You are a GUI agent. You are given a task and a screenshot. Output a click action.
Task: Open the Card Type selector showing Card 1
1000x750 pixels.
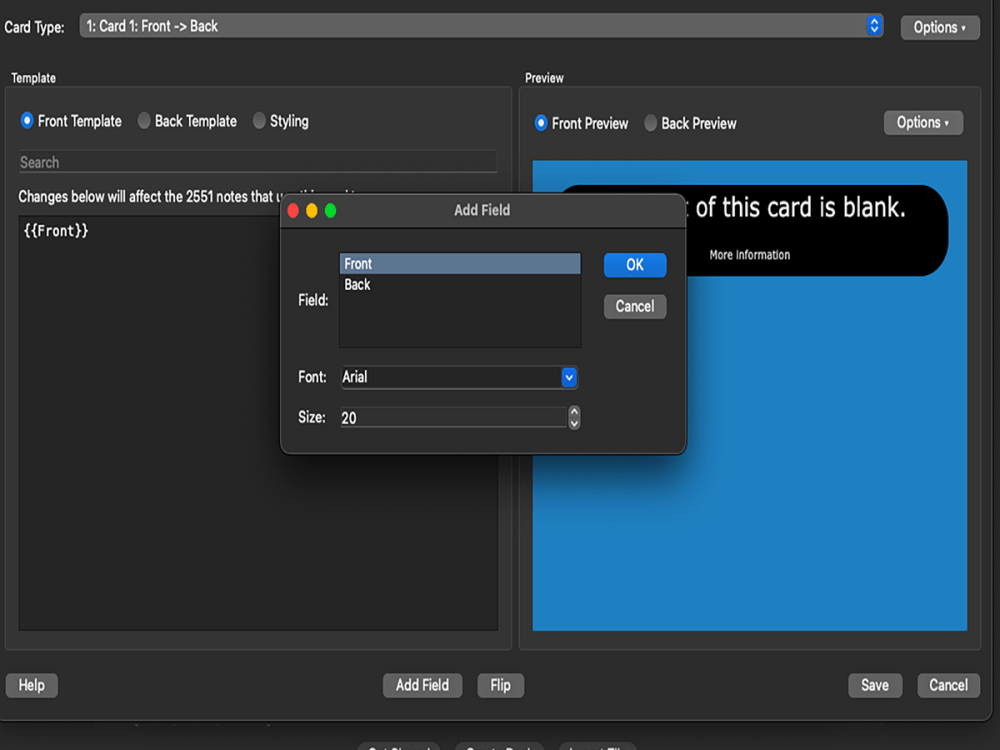480,26
